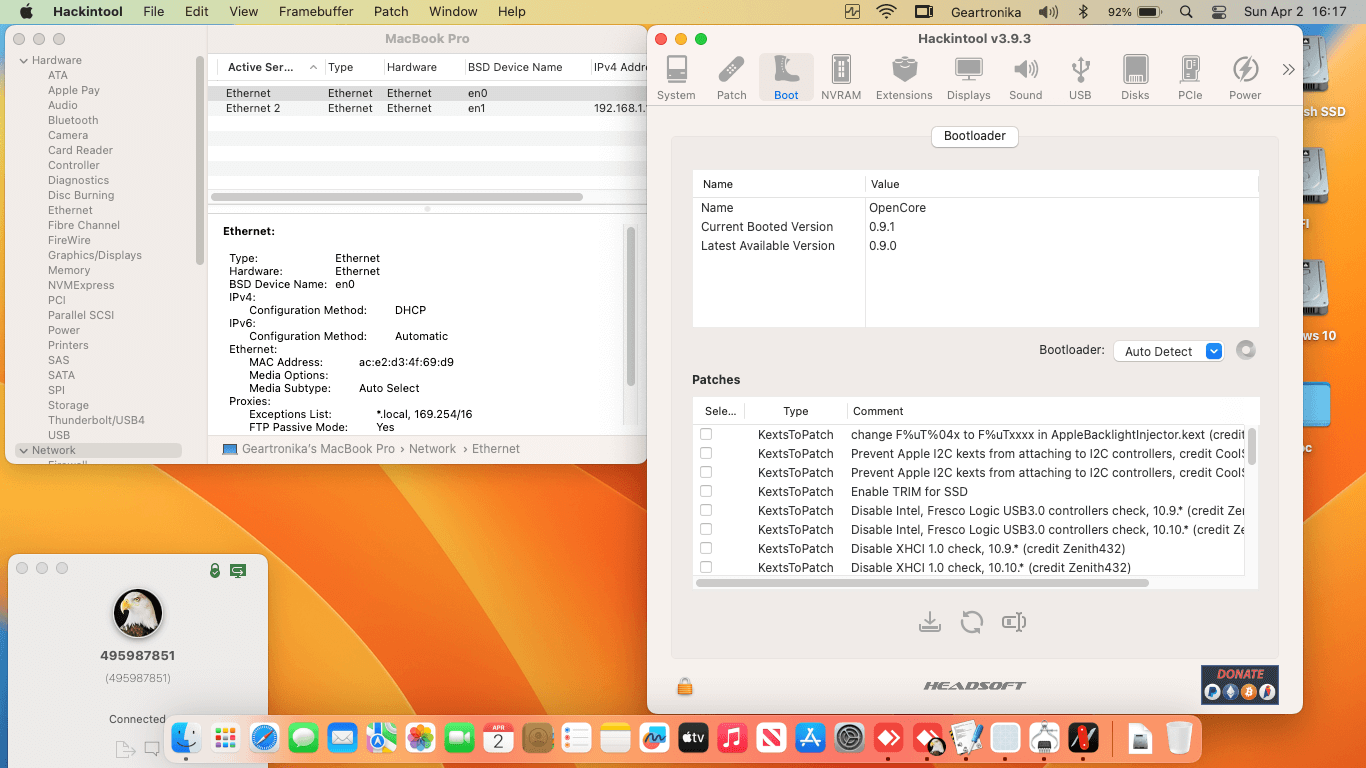Select the Ethernet row with en0
This screenshot has width=1366, height=768.
427,94
